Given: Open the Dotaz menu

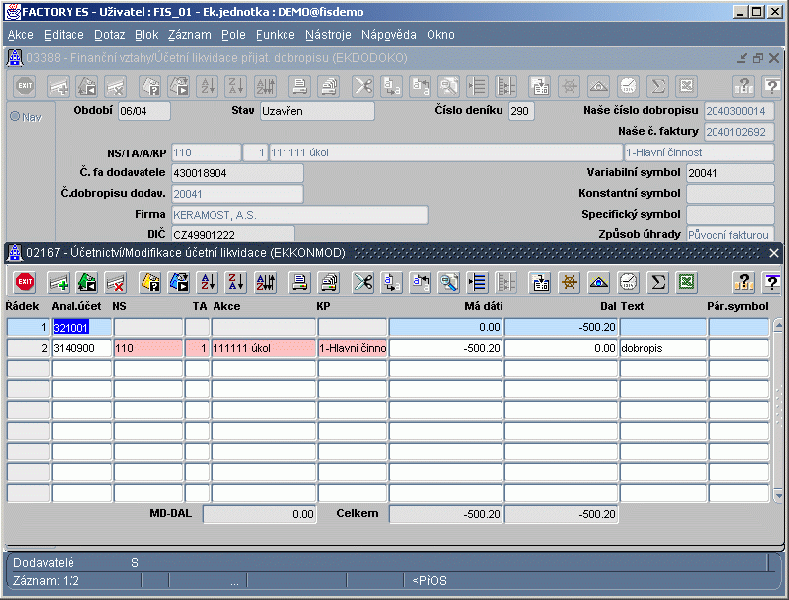Looking at the screenshot, I should [110, 35].
